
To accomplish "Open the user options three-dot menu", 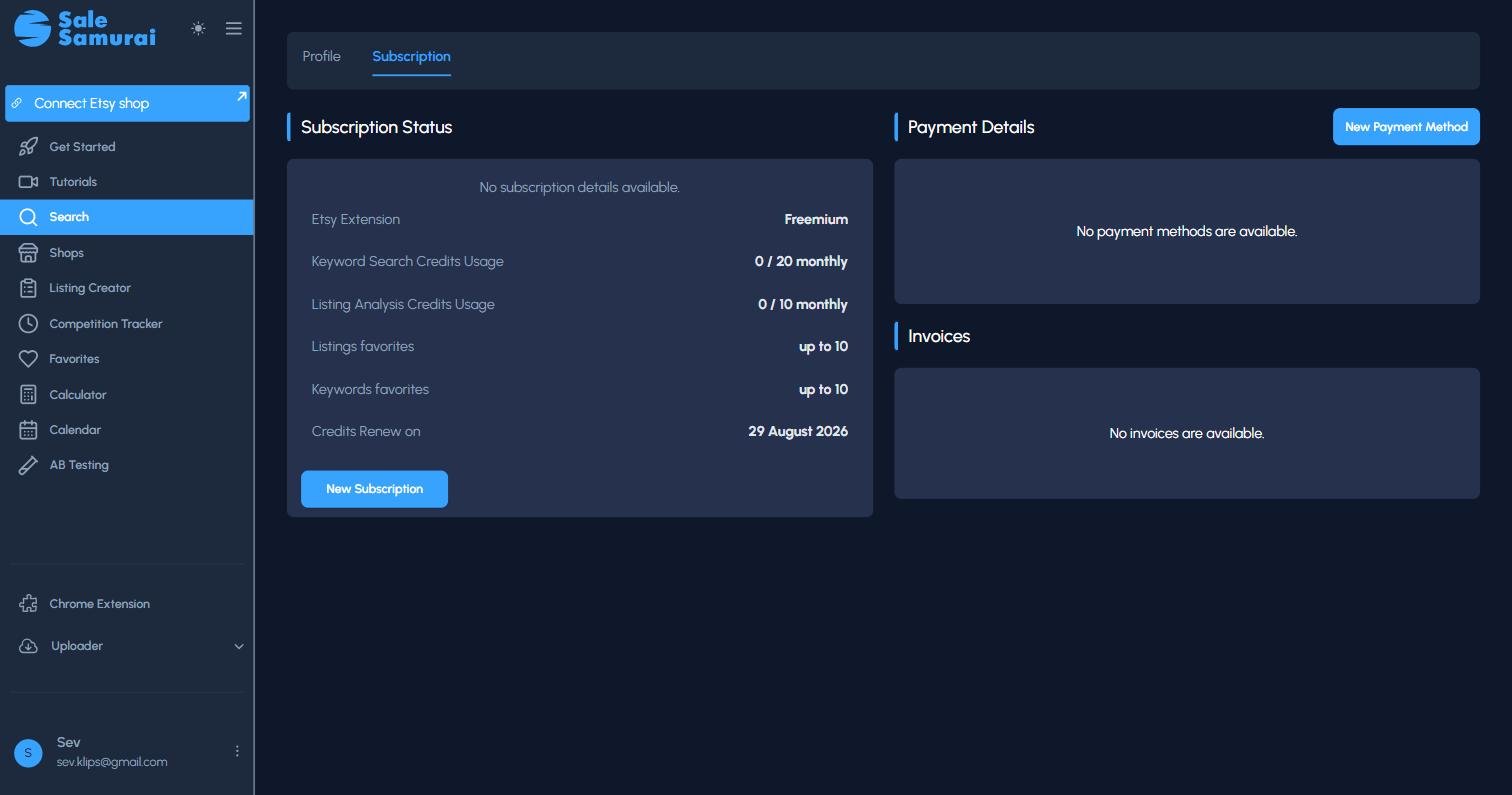I will pos(237,751).
